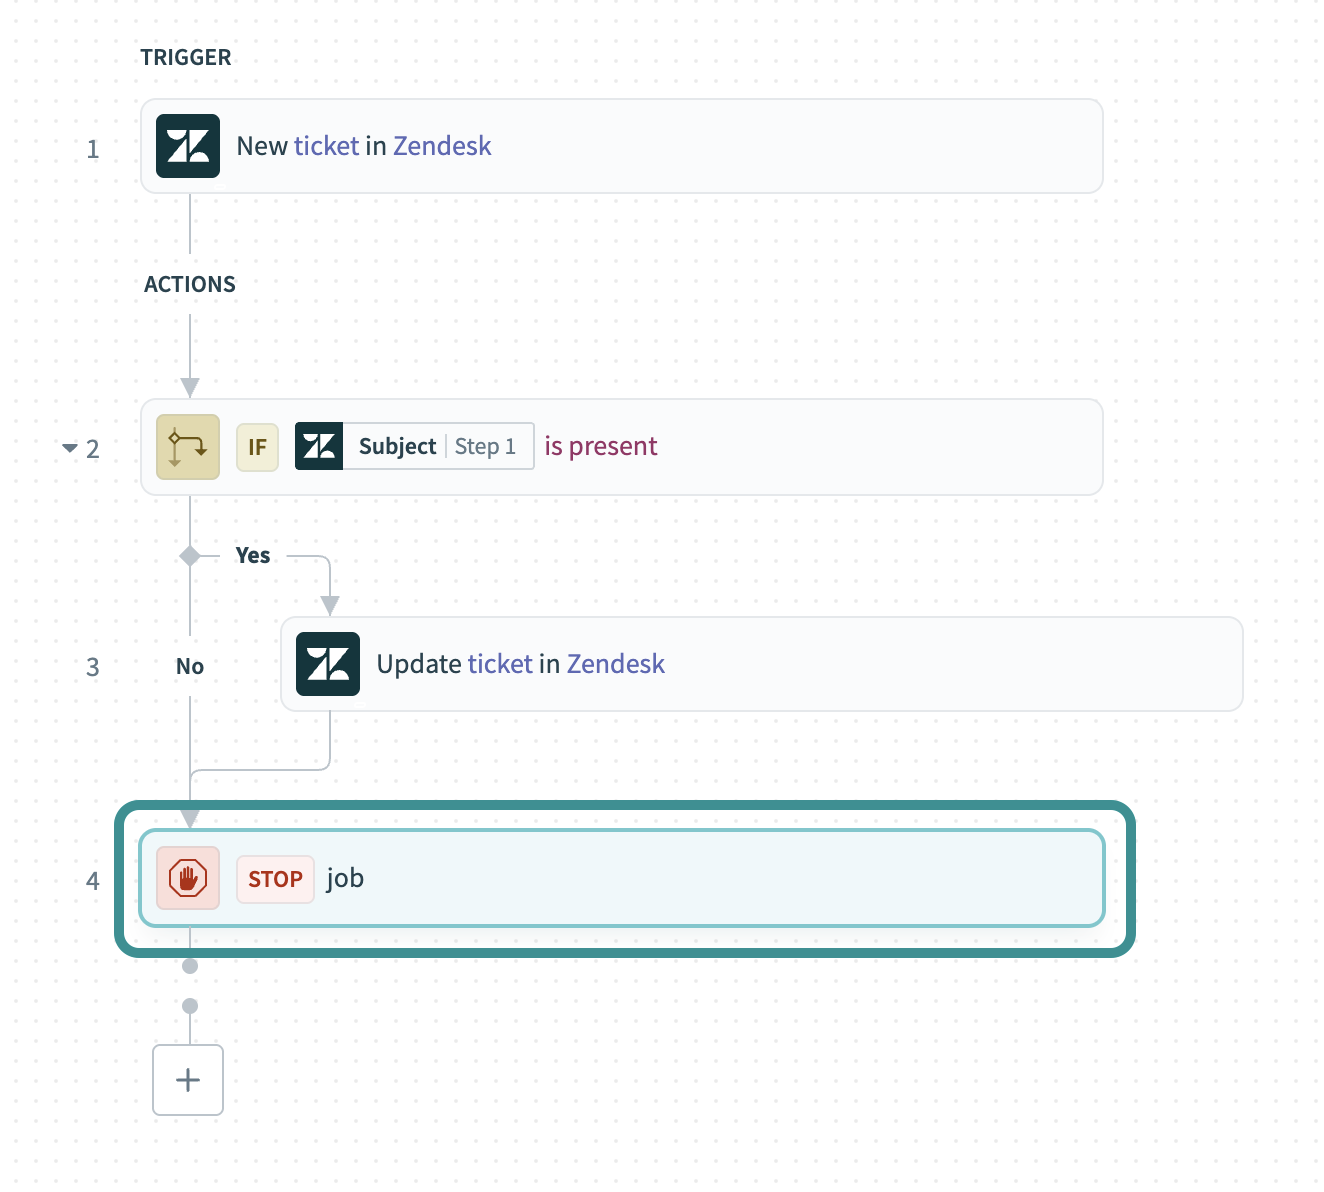1324x1192 pixels.
Task: Click the upper connector dot below Stop step
Action: click(190, 966)
